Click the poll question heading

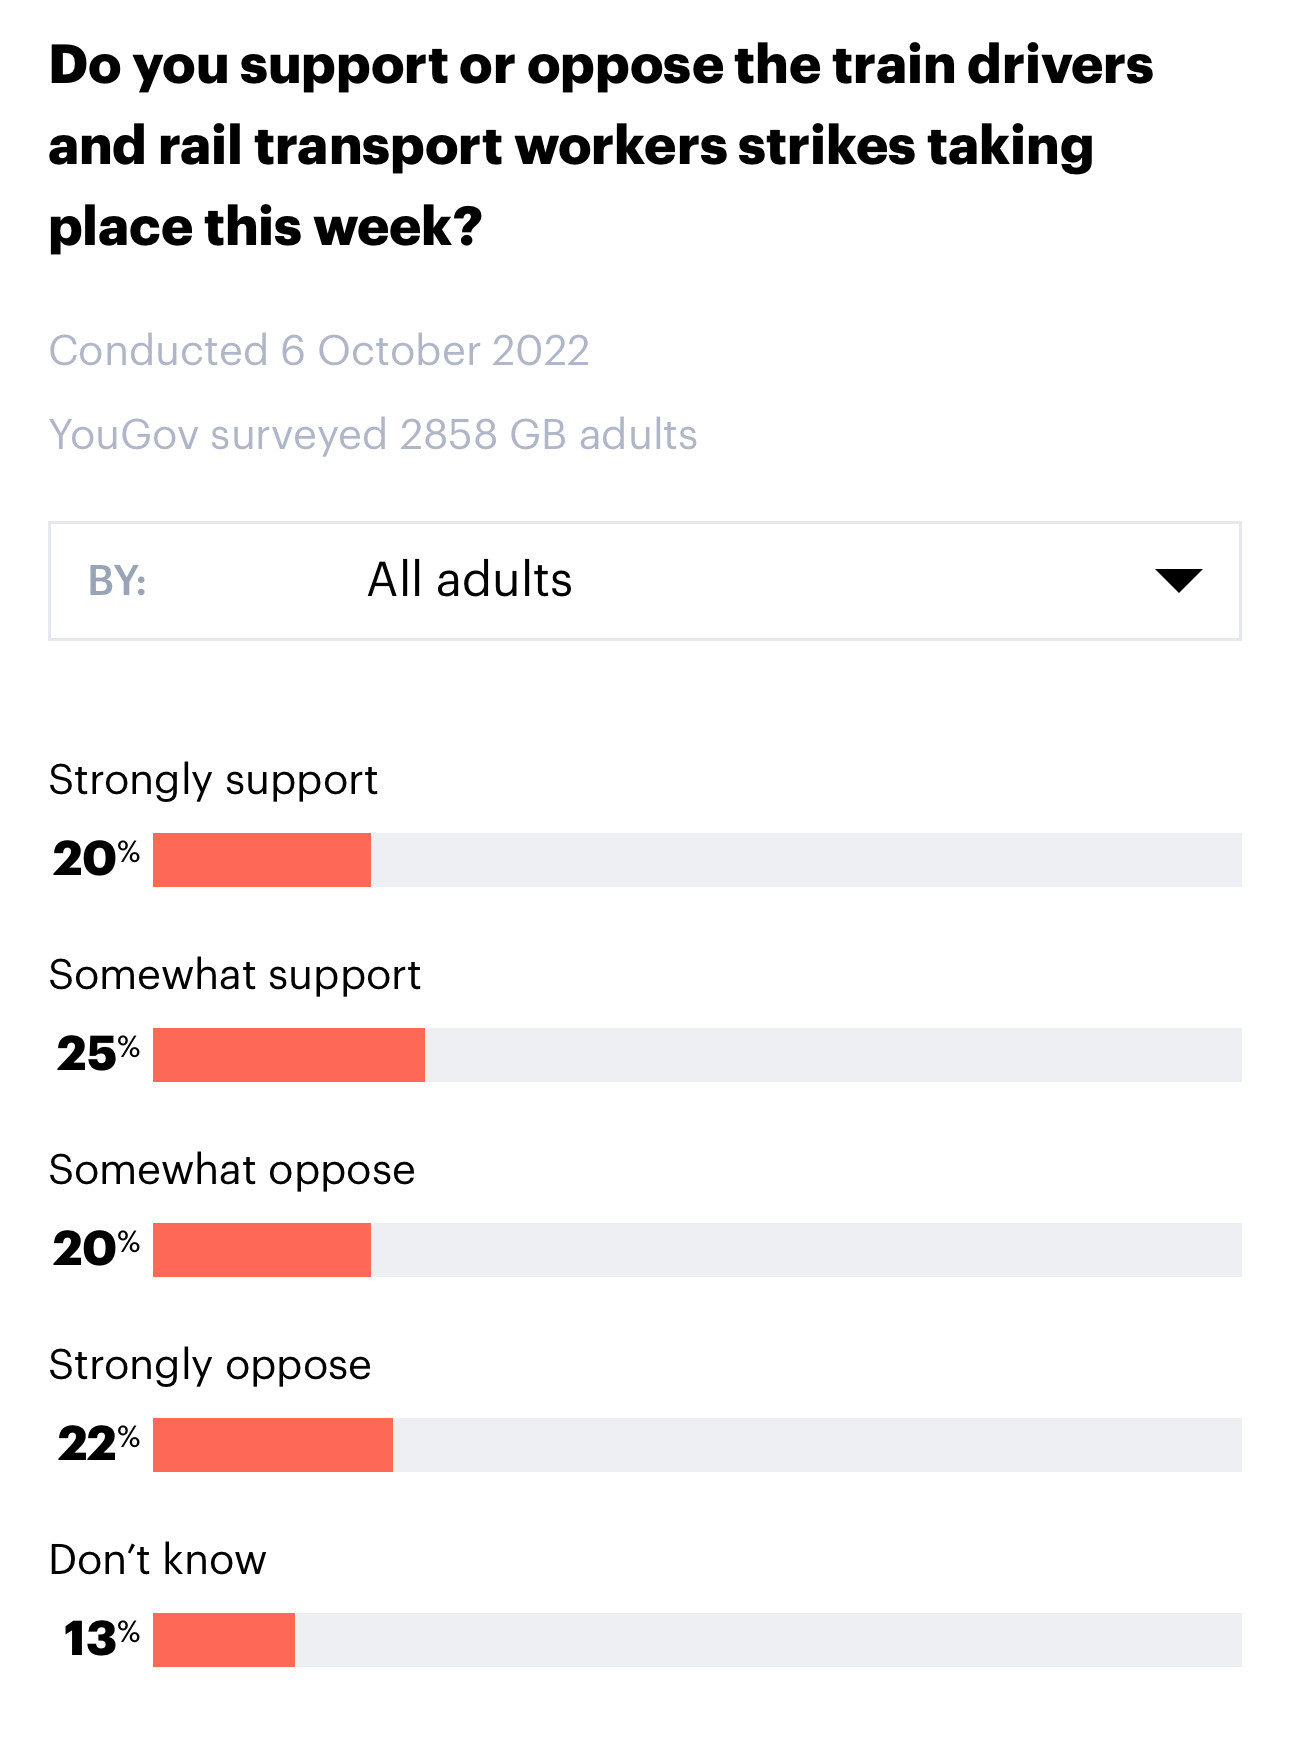pyautogui.click(x=601, y=146)
